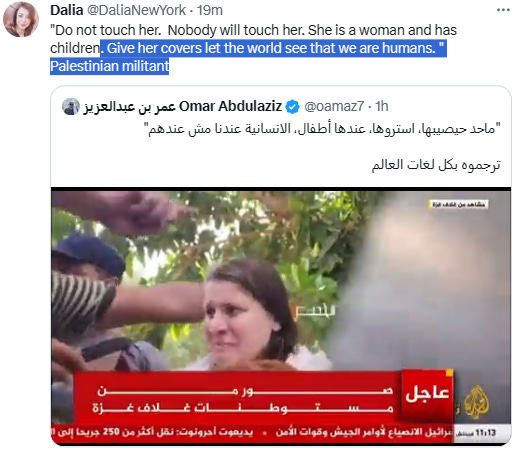Image resolution: width=517 pixels, height=456 pixels.
Task: Click Omar Abdulaziz's small profile avatar
Action: 71,106
